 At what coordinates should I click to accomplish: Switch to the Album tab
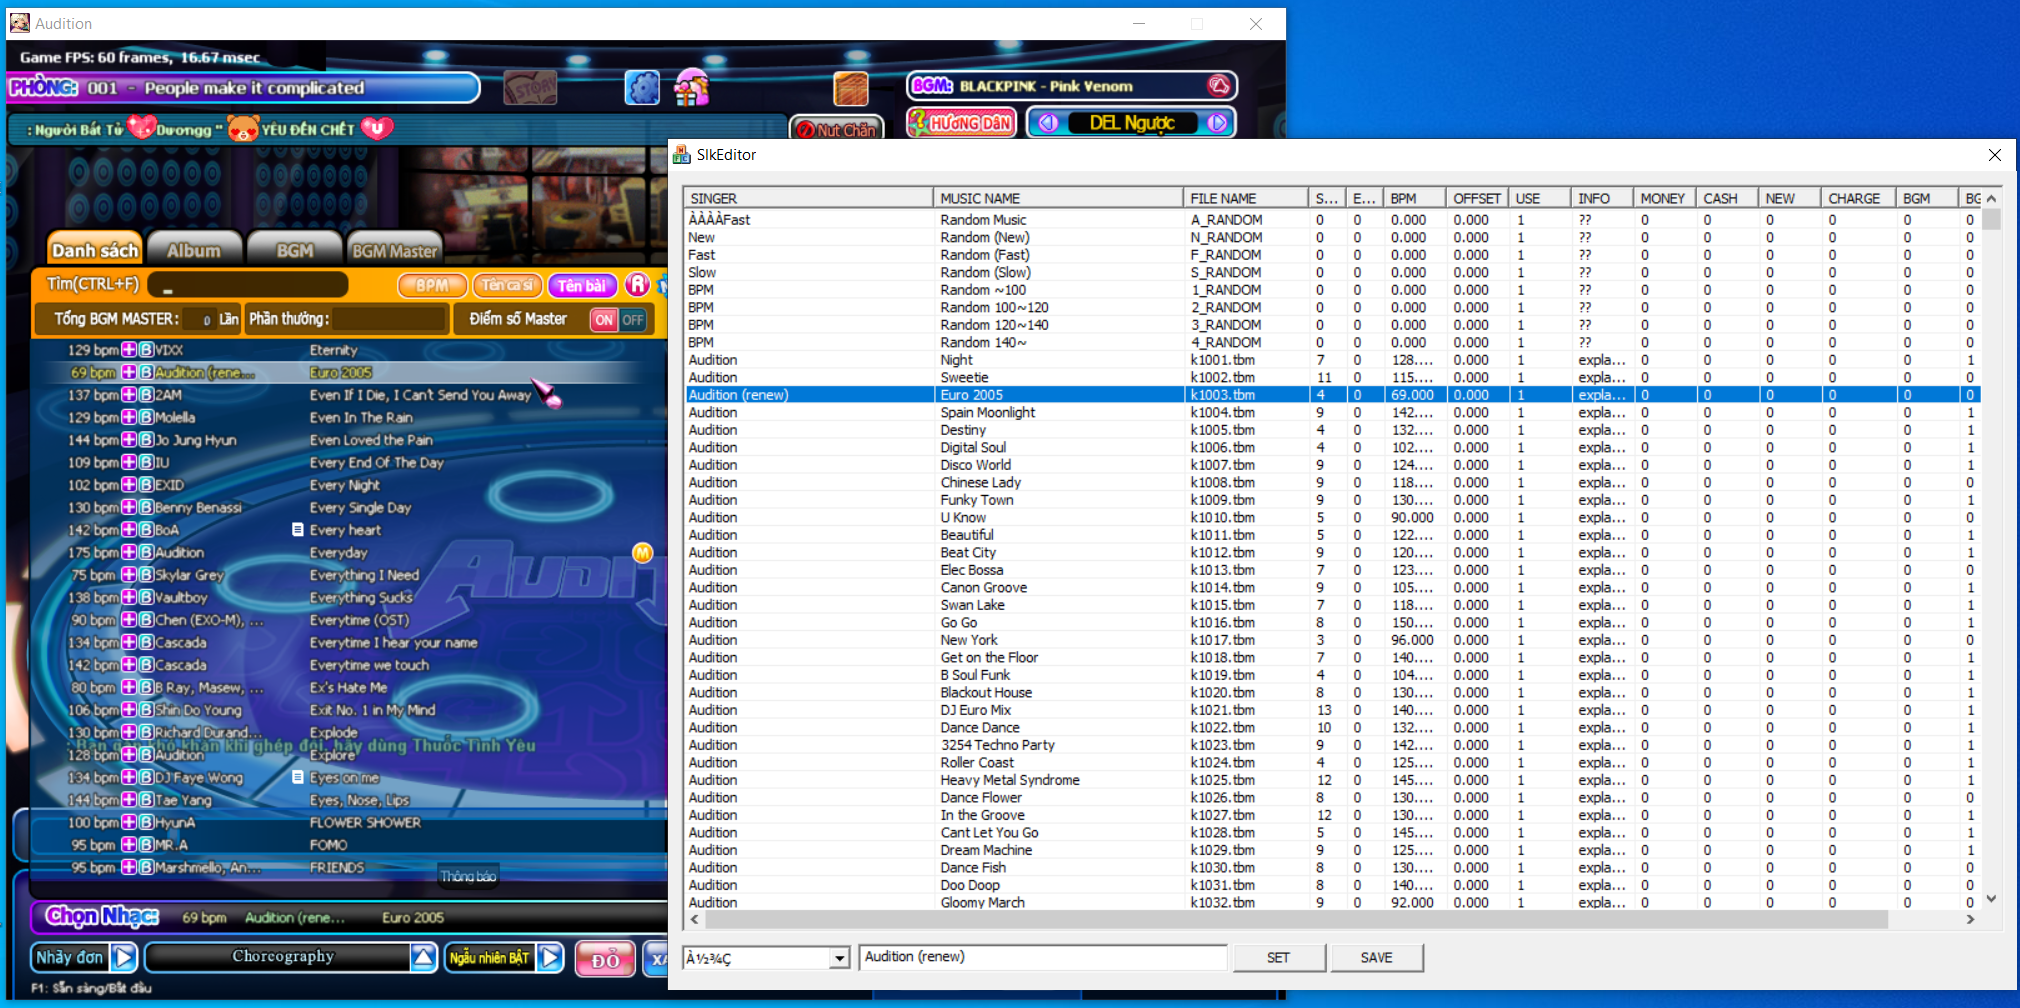(x=194, y=249)
